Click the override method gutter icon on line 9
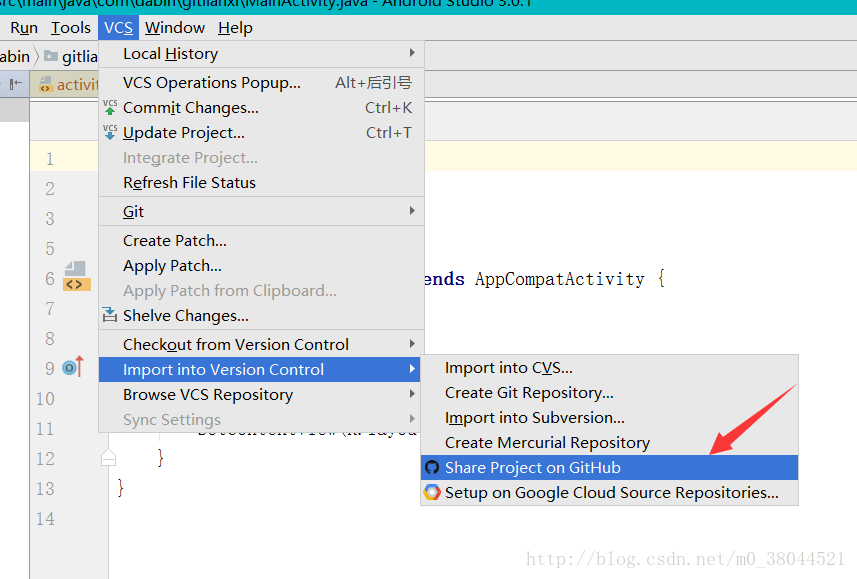 point(72,368)
